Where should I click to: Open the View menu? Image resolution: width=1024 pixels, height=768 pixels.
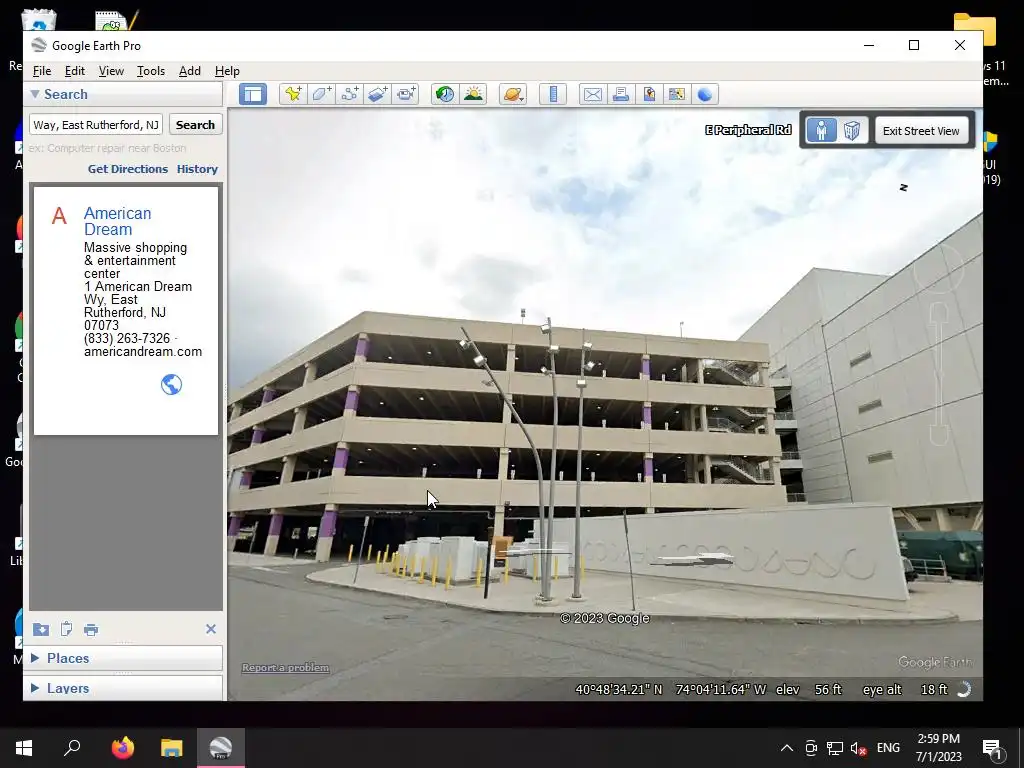pos(111,71)
